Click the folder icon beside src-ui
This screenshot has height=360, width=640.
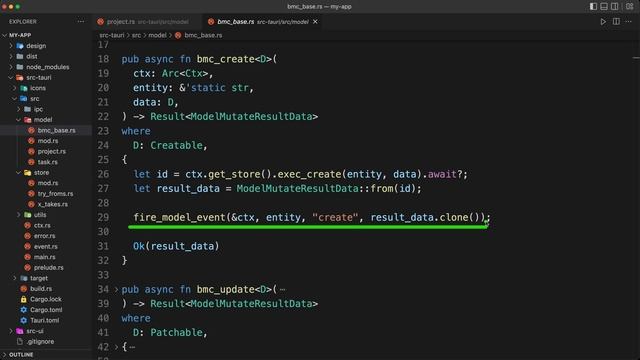20,331
